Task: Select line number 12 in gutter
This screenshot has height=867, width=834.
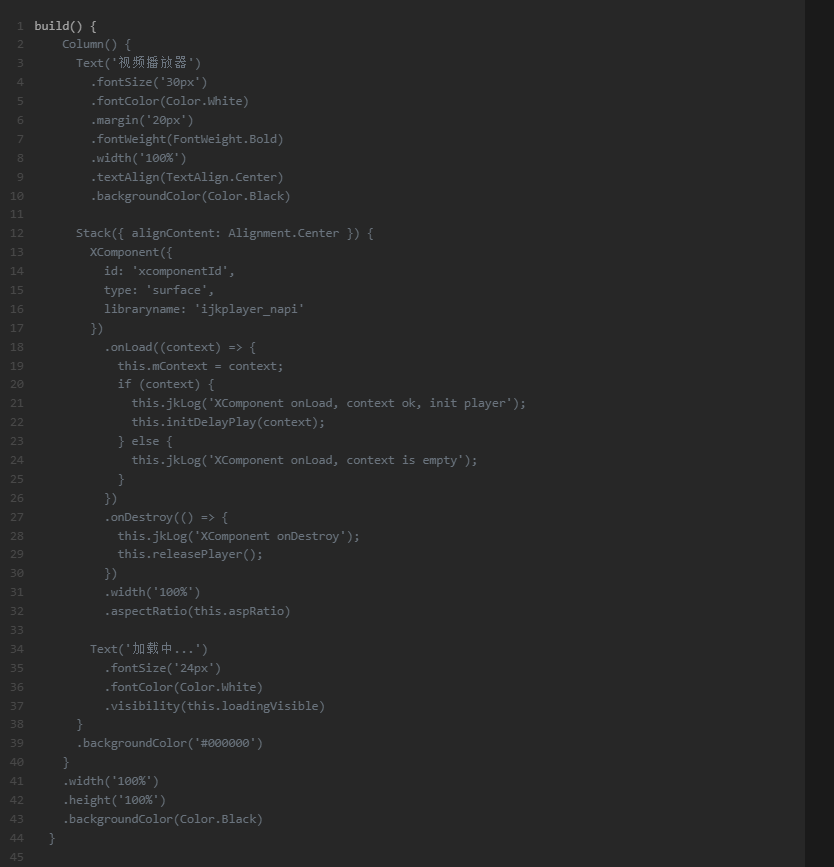Action: pyautogui.click(x=17, y=233)
